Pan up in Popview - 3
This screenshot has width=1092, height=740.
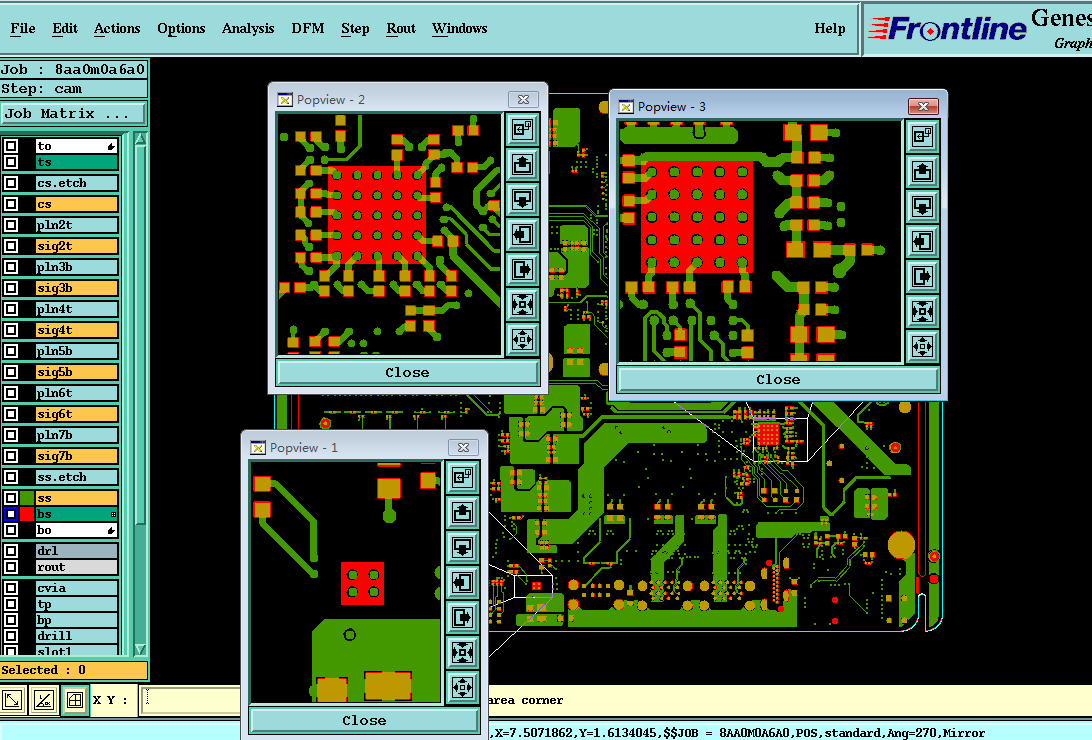922,171
